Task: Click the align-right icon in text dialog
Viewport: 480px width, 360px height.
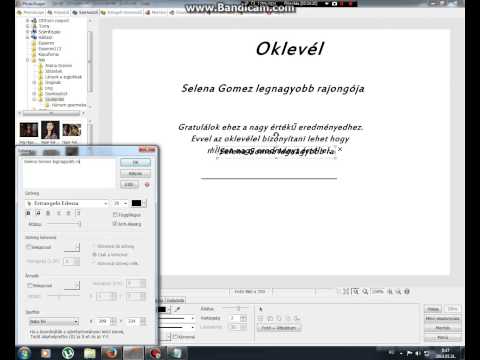Action: [78, 213]
